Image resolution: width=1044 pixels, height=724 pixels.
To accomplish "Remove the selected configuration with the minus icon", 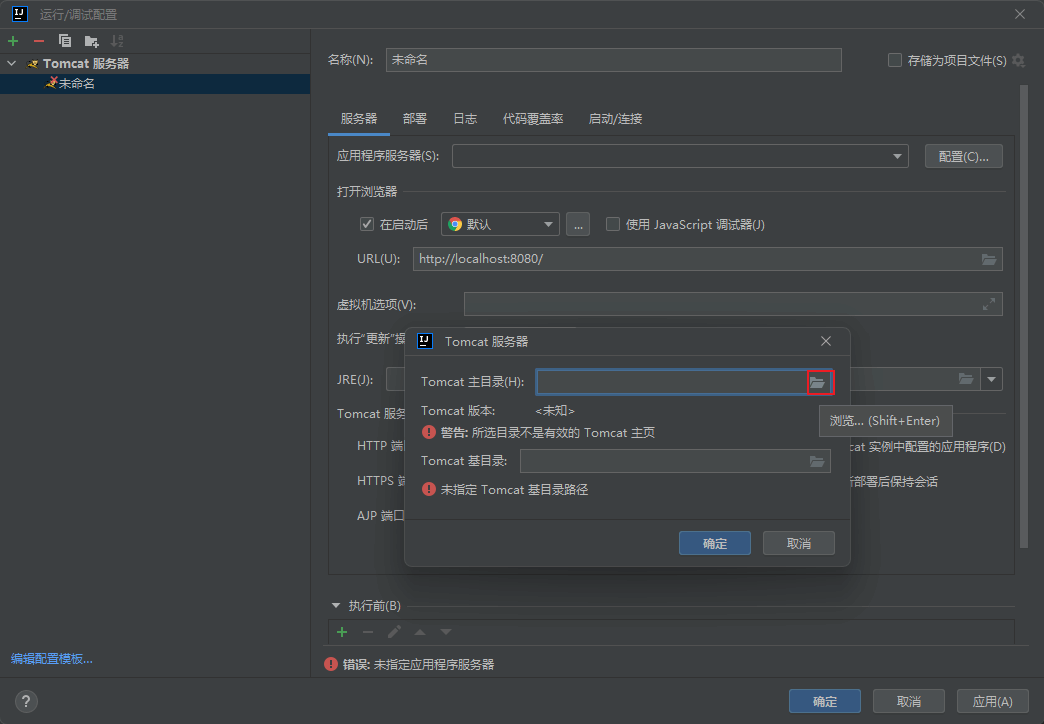I will coord(39,41).
